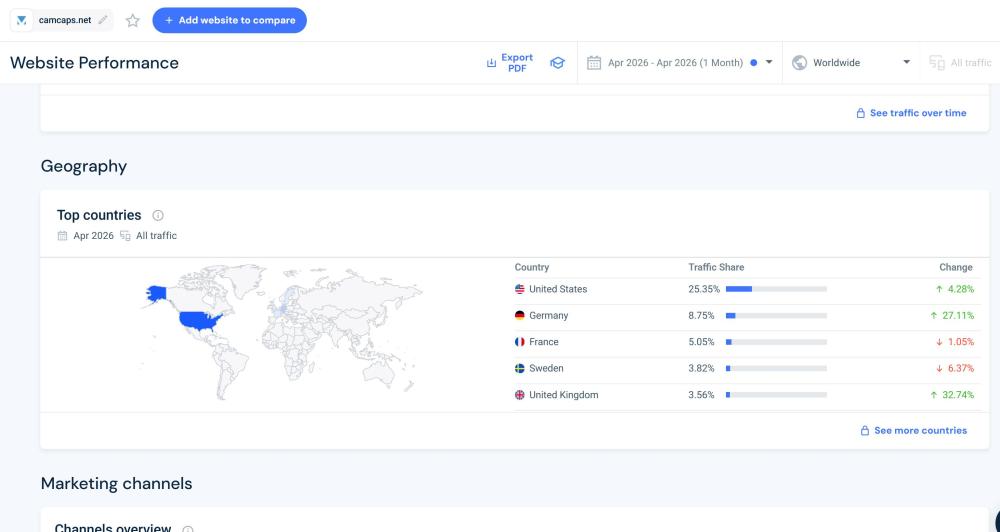Click the Top countries info icon
Viewport: 1000px width, 532px height.
[158, 216]
